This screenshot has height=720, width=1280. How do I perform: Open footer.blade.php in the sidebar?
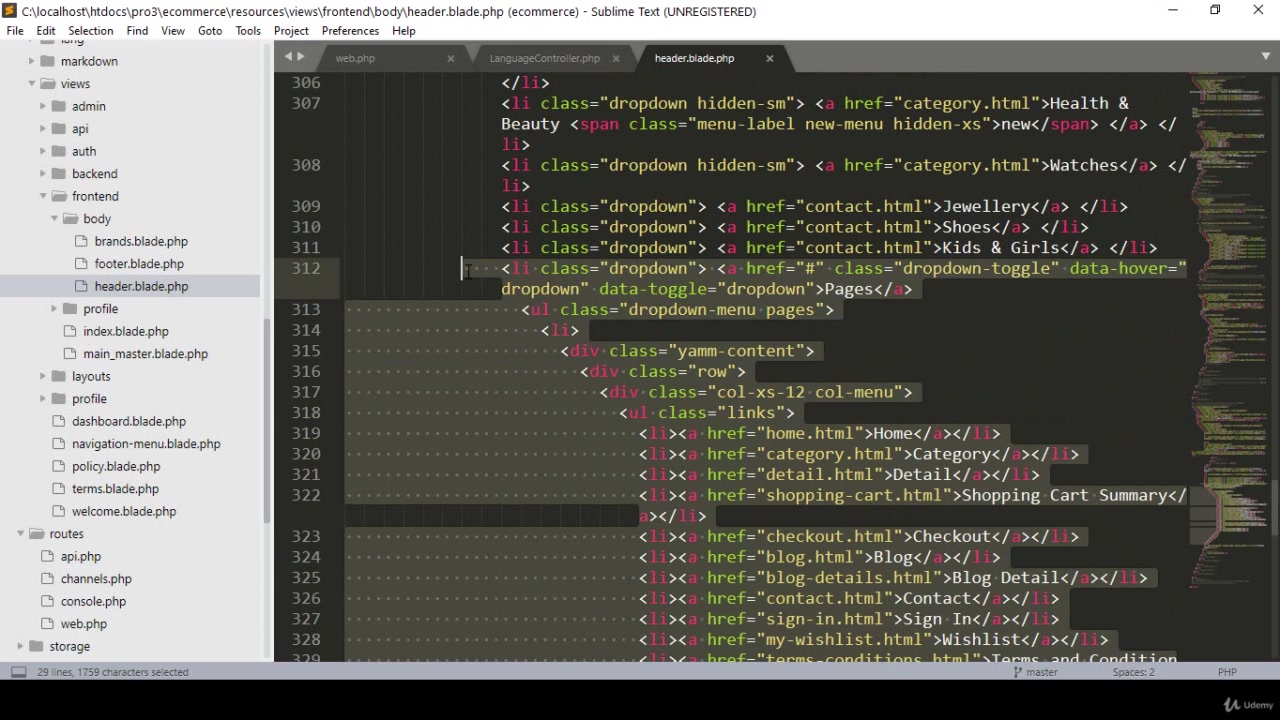pyautogui.click(x=139, y=264)
